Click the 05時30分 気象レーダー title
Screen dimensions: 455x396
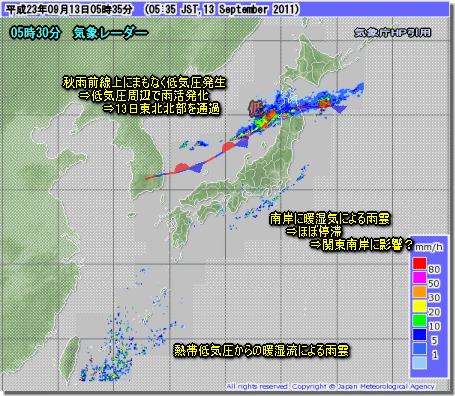pos(79,33)
